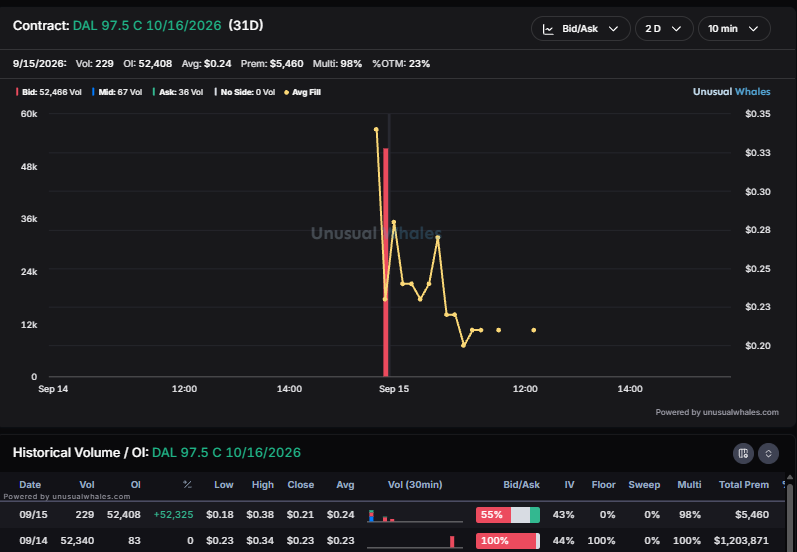Sort table by Multi column header
Viewport: 797px width, 552px height.
point(689,484)
